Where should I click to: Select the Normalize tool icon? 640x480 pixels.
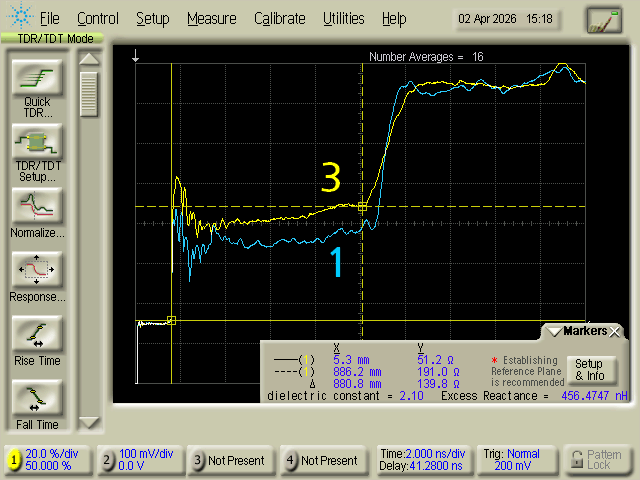(37, 205)
